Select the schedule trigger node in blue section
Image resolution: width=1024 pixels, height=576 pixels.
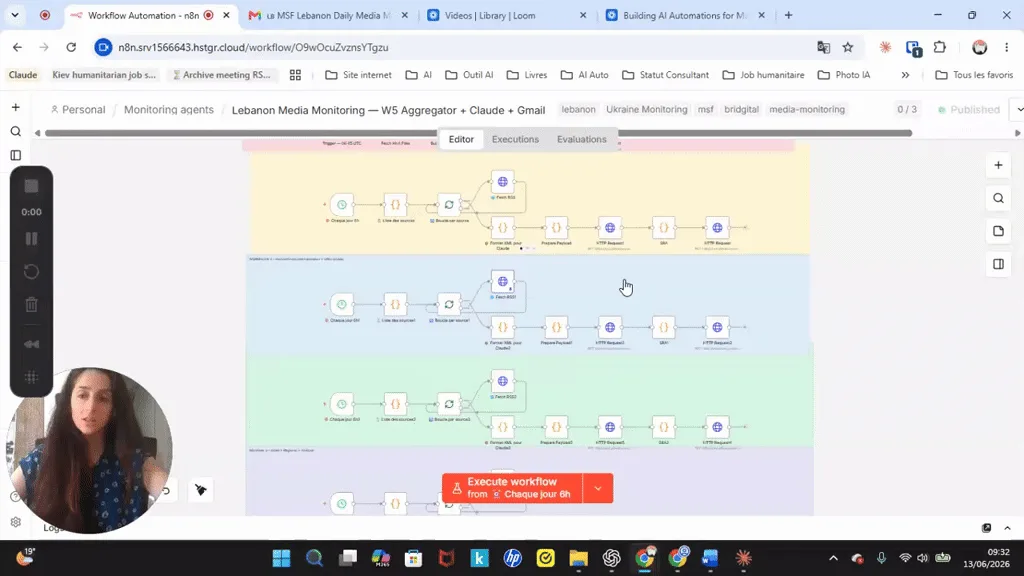tap(342, 304)
